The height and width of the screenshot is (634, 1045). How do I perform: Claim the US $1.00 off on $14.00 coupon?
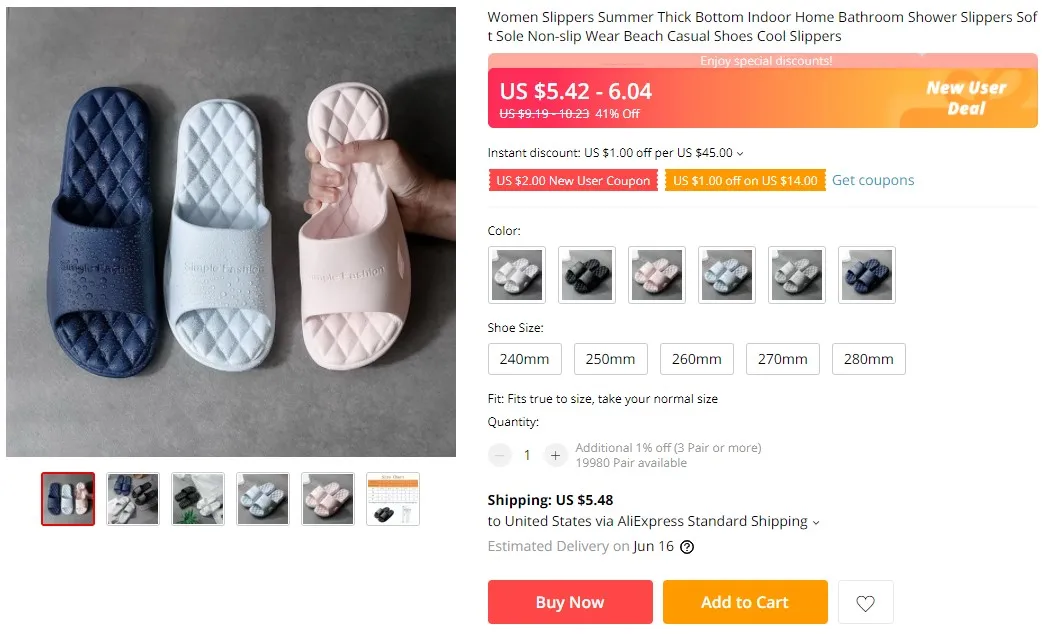click(745, 181)
